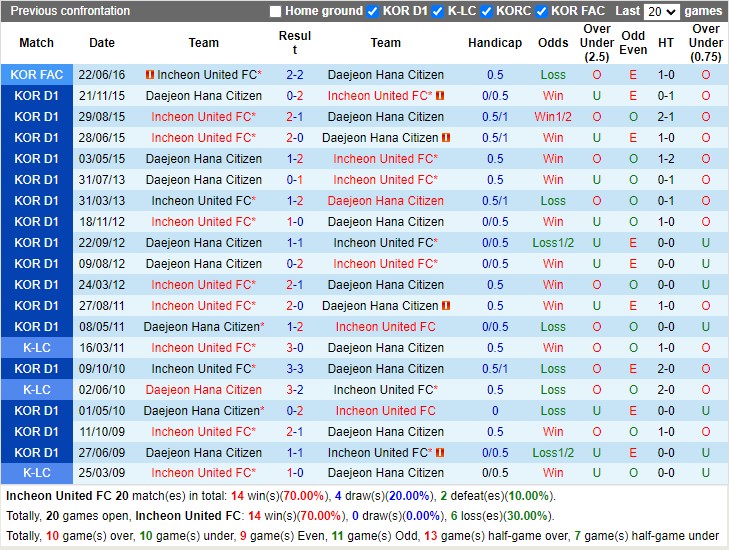Uncheck the KOR FAC checkbox

pyautogui.click(x=541, y=12)
